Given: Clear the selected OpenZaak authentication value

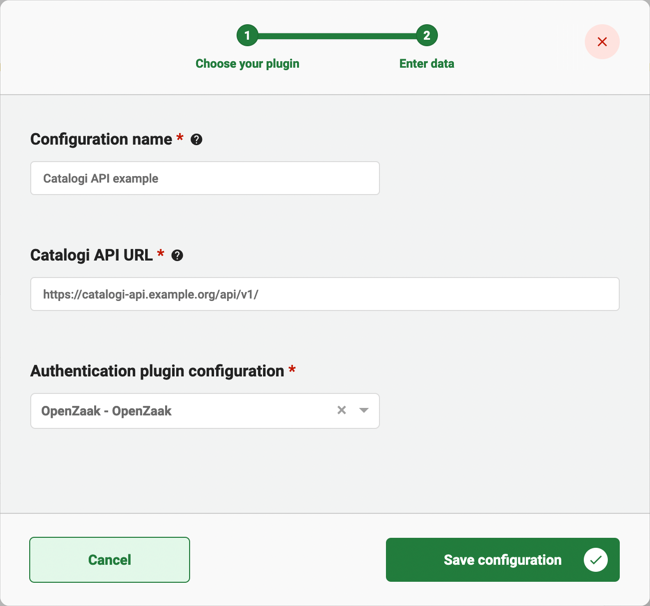Looking at the screenshot, I should pos(341,411).
